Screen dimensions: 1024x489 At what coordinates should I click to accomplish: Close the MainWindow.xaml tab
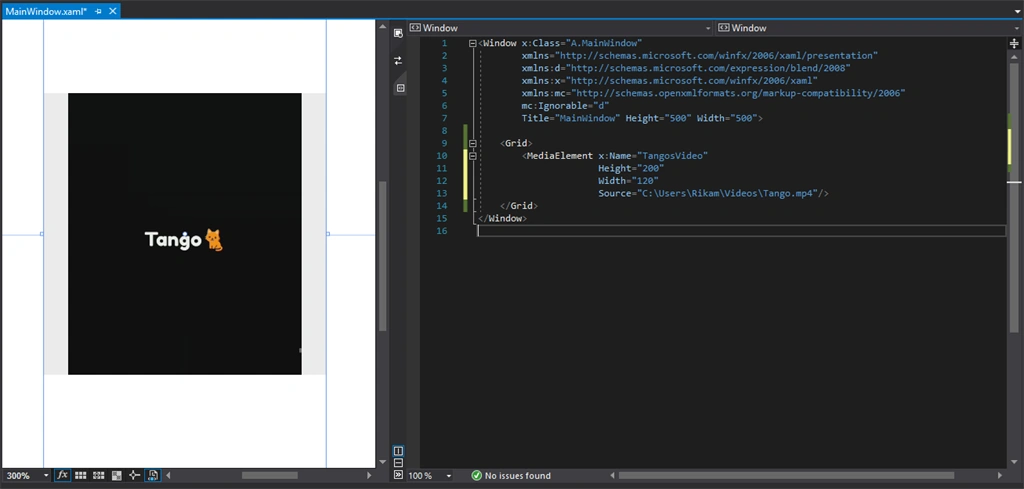click(113, 11)
